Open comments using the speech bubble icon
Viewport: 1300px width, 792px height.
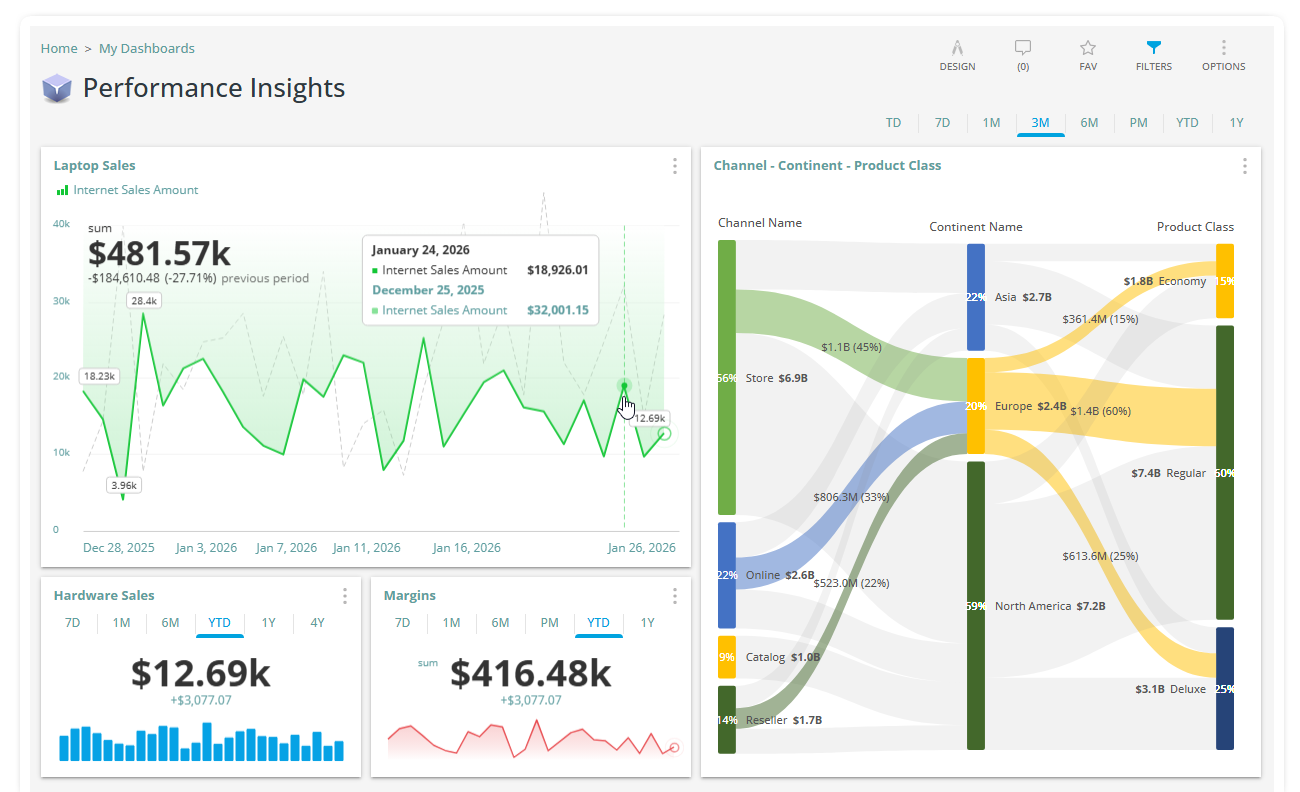(1022, 48)
